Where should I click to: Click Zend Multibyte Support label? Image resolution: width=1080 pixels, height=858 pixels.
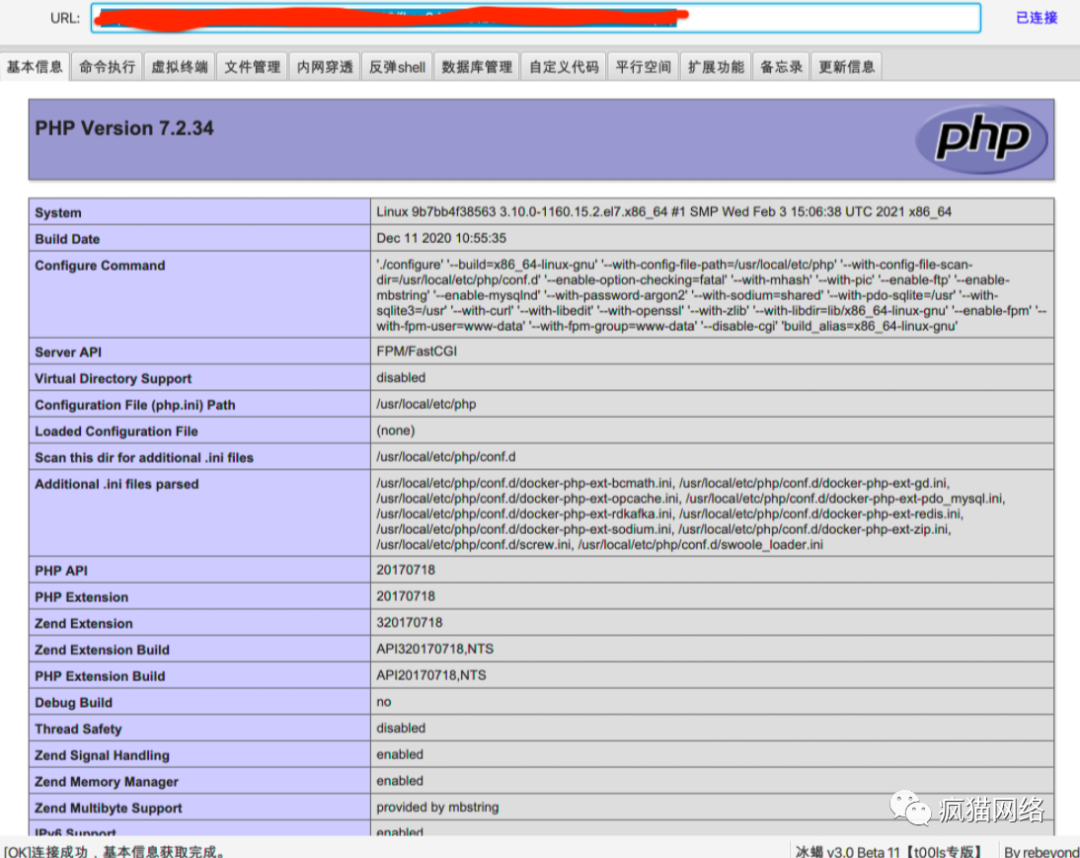coord(108,808)
